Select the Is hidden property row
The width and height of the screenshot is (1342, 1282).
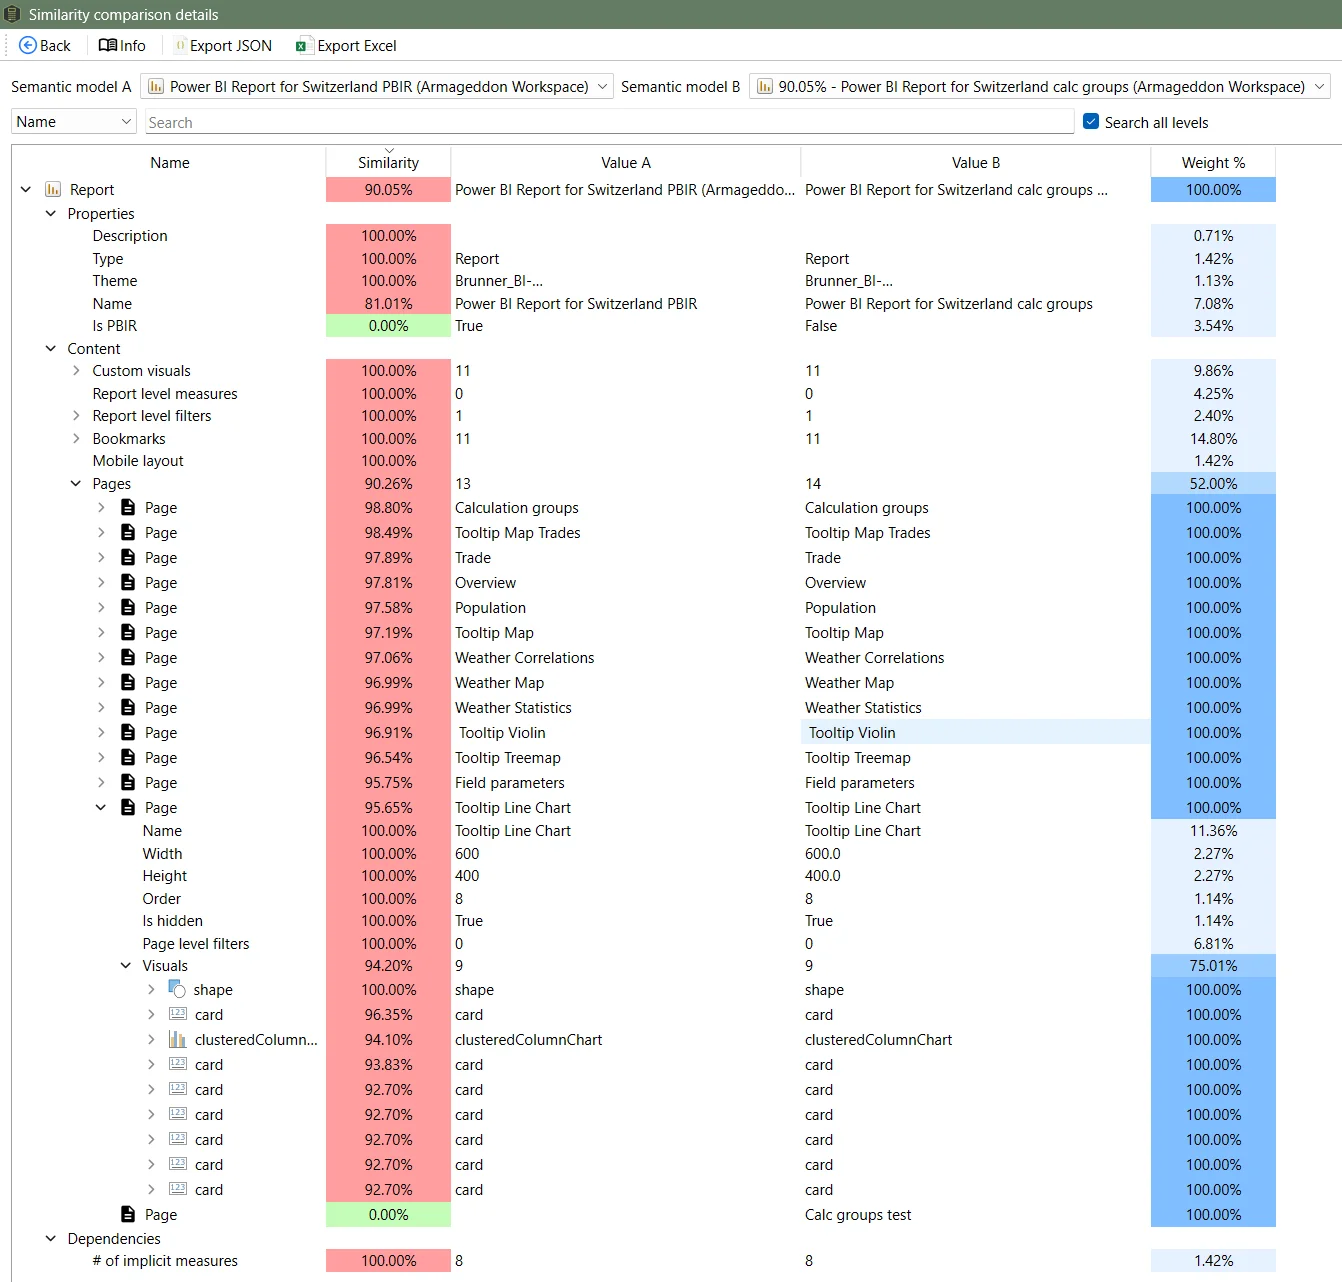[x=644, y=921]
